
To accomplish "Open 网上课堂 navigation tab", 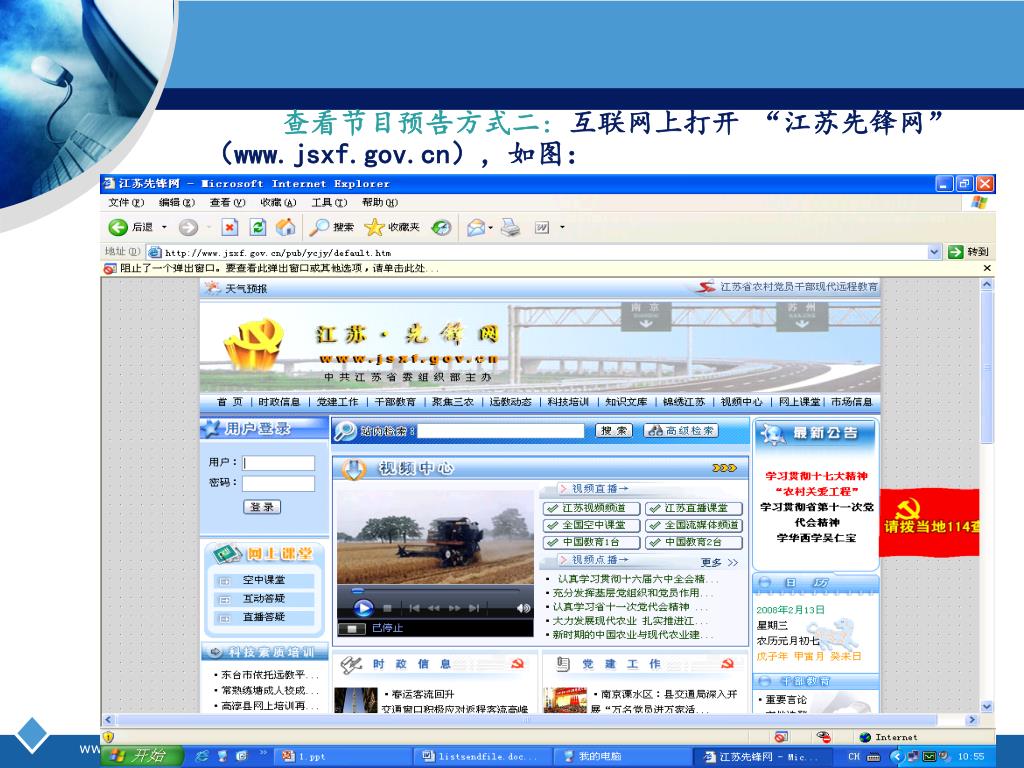I will click(799, 402).
